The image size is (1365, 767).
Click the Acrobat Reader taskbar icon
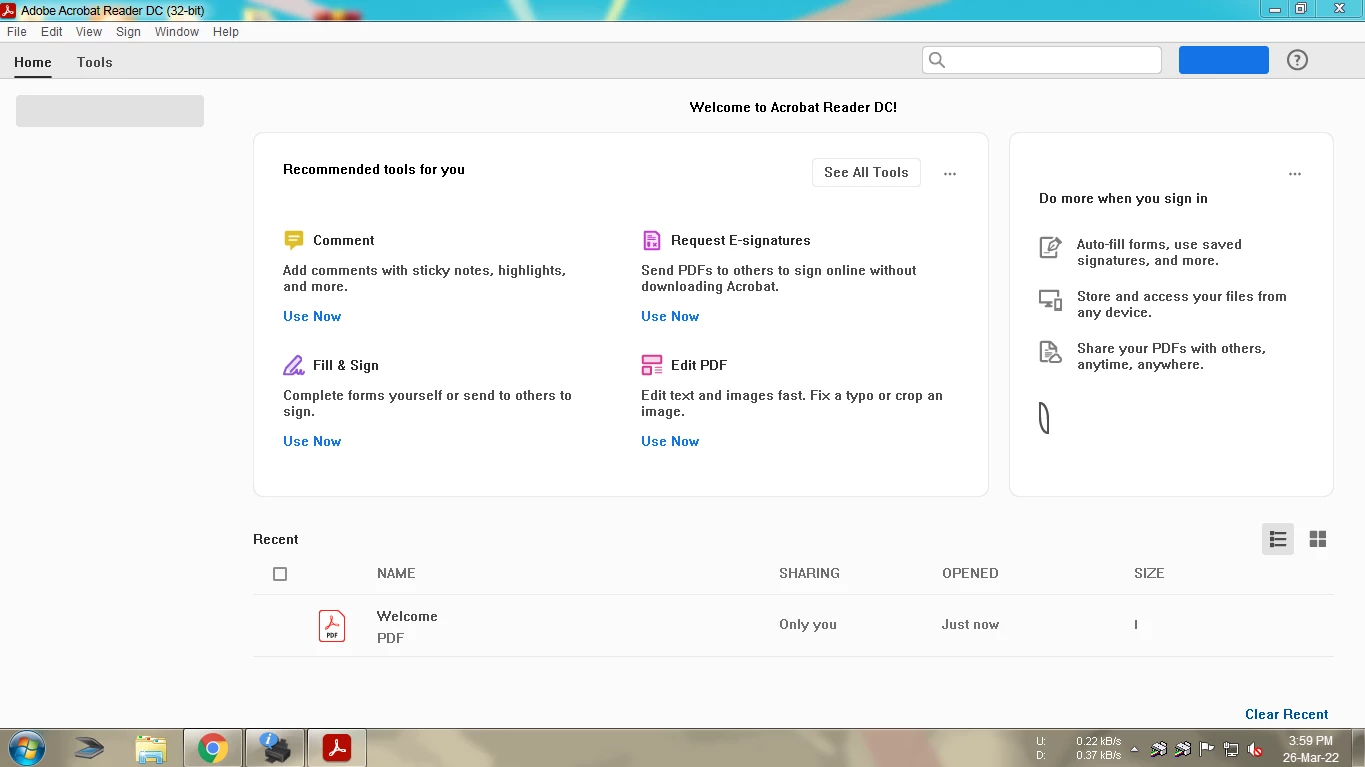(x=336, y=748)
